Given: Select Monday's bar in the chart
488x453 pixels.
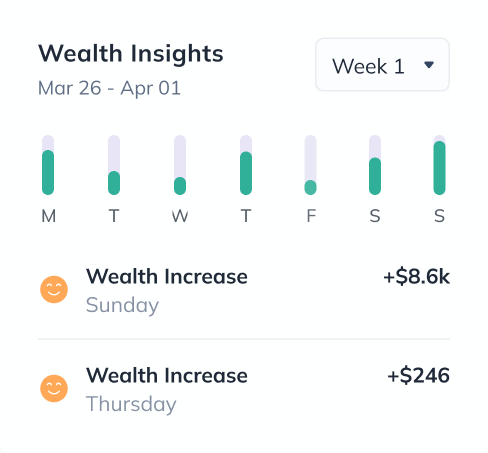Looking at the screenshot, I should click(48, 165).
